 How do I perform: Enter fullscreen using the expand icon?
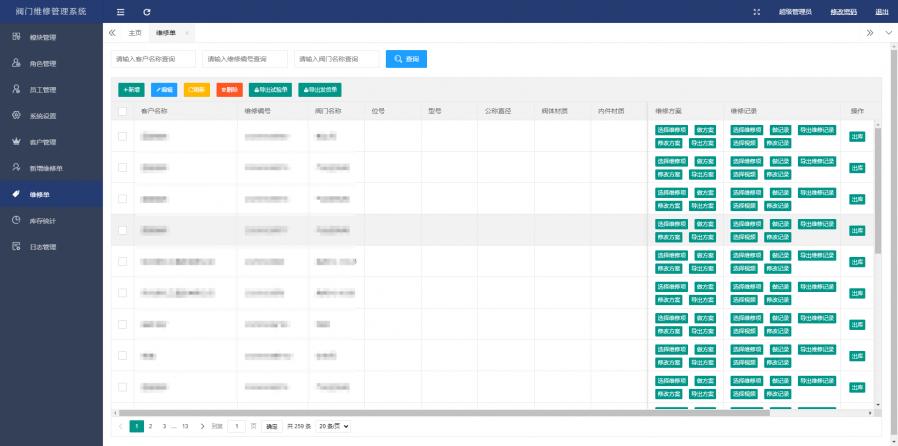click(756, 12)
